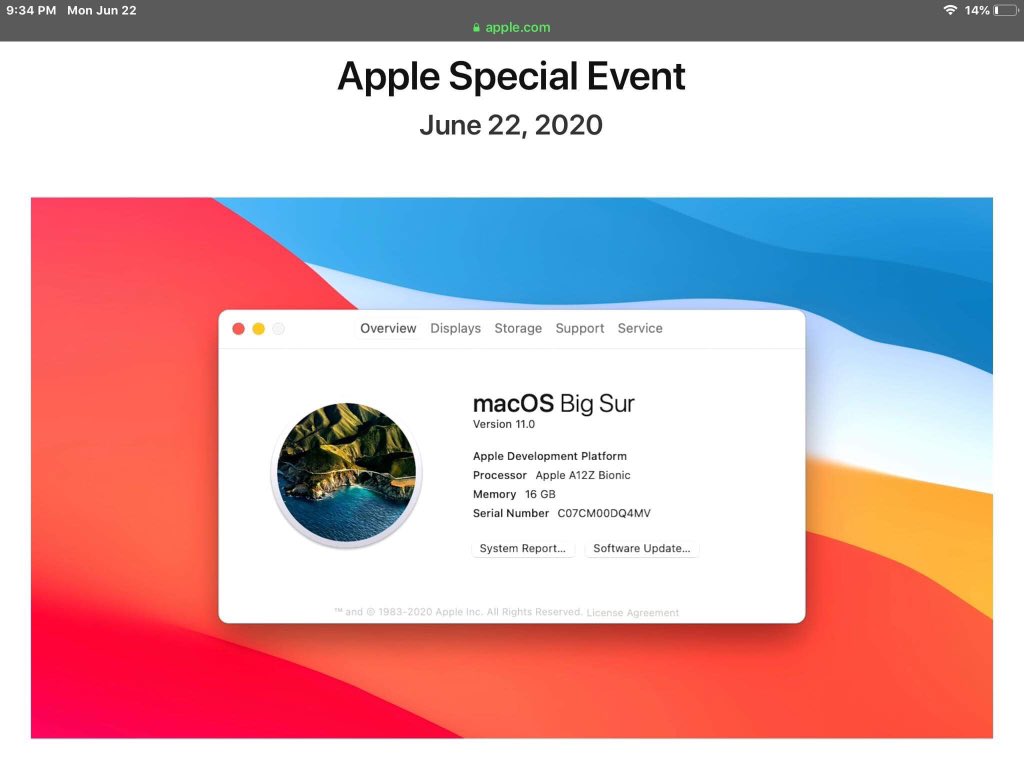1024x768 pixels.
Task: Select the Storage tab
Action: 518,328
